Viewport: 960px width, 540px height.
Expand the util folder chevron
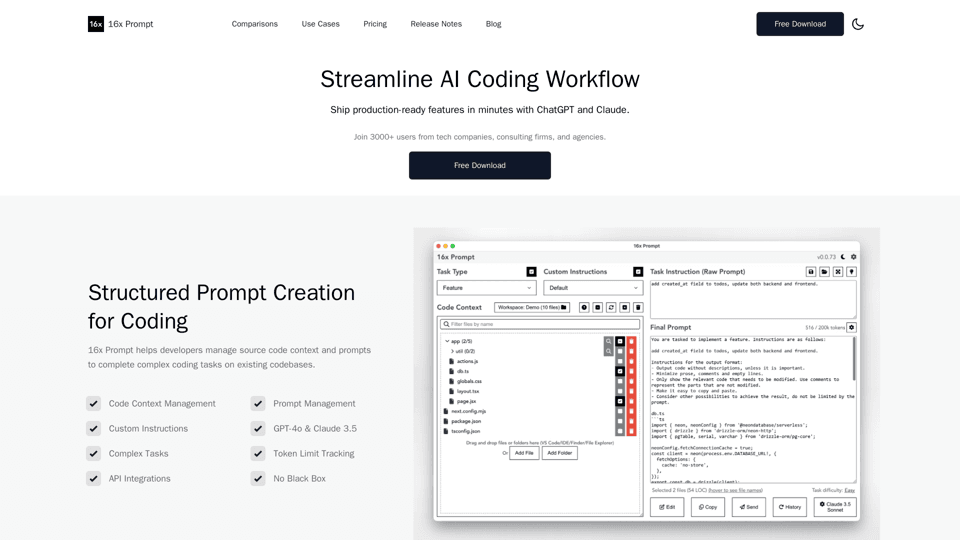pyautogui.click(x=452, y=351)
